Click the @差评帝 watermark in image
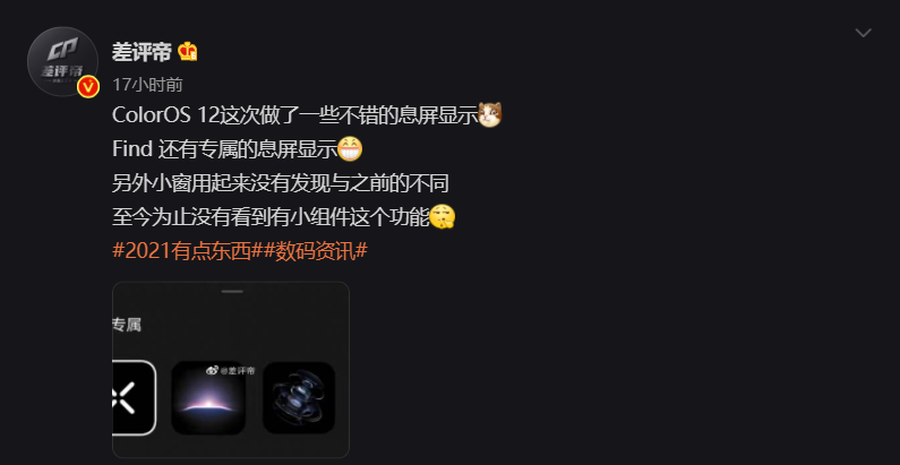The image size is (900, 465). click(231, 371)
